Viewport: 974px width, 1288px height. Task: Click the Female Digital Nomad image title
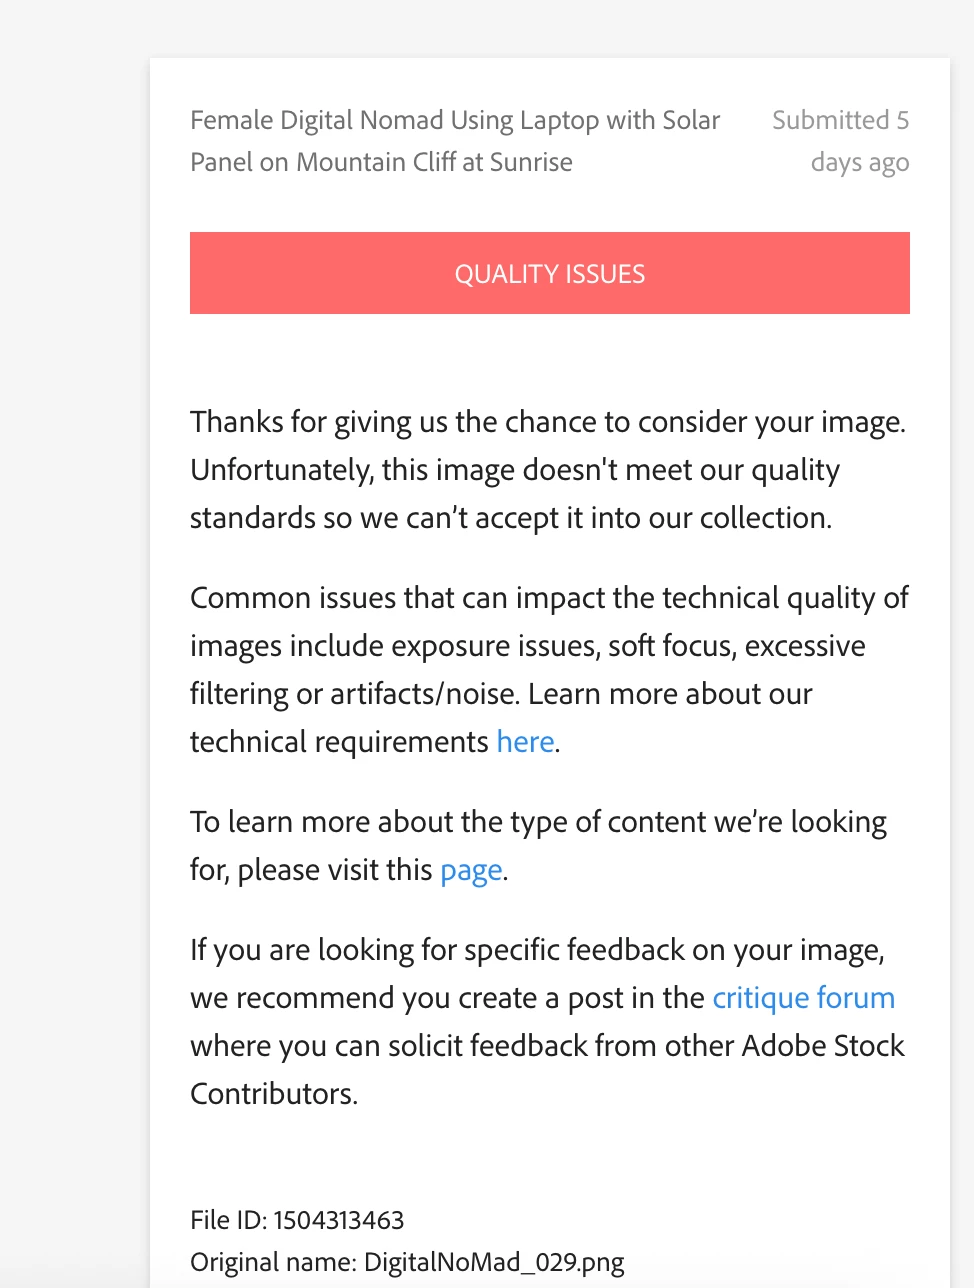(x=455, y=141)
